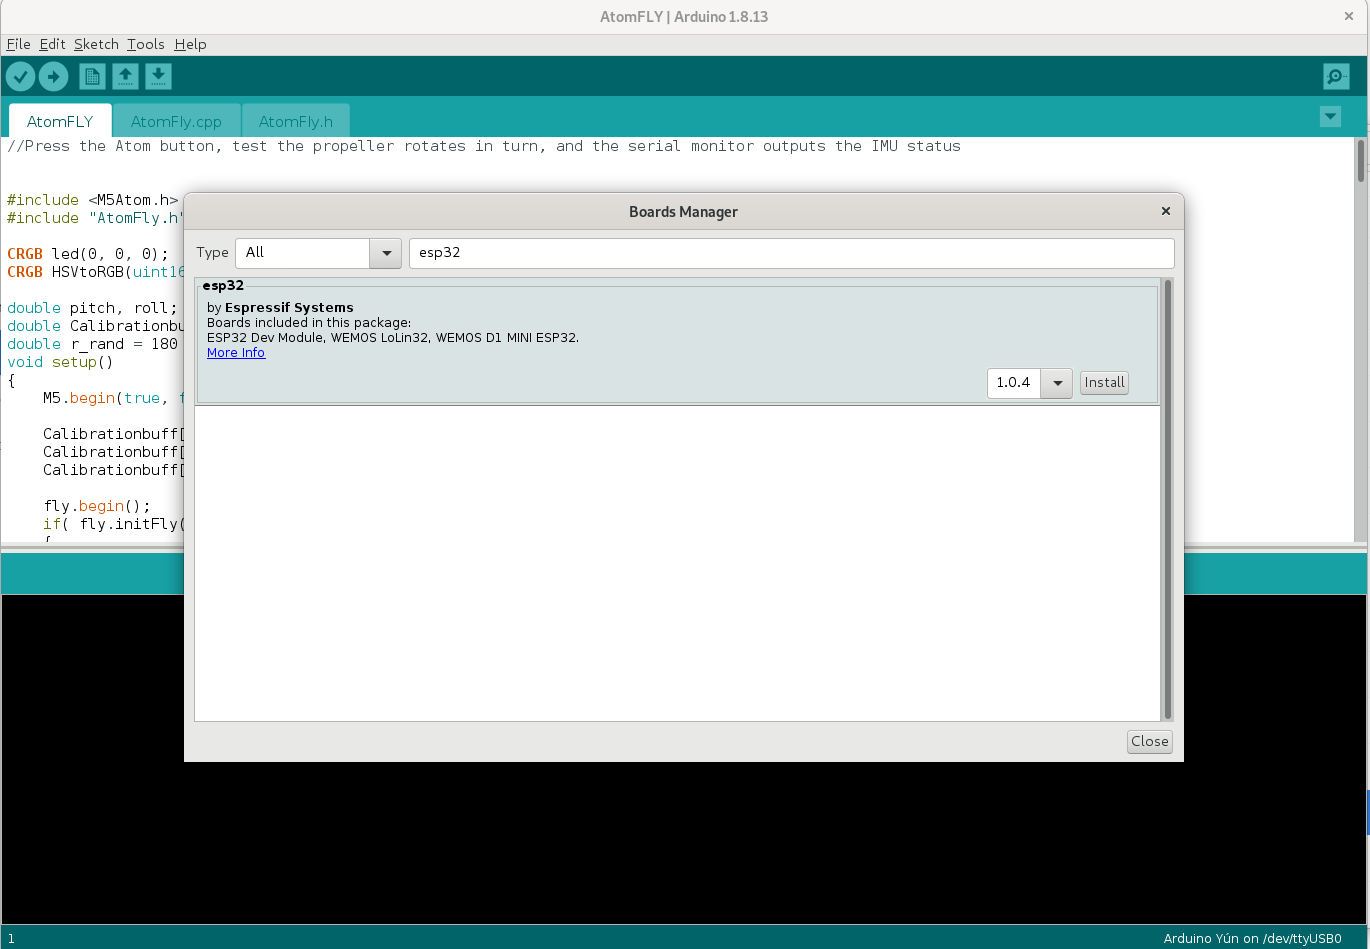Click the Verify sketch checkmark icon
1370x949 pixels.
coord(21,76)
